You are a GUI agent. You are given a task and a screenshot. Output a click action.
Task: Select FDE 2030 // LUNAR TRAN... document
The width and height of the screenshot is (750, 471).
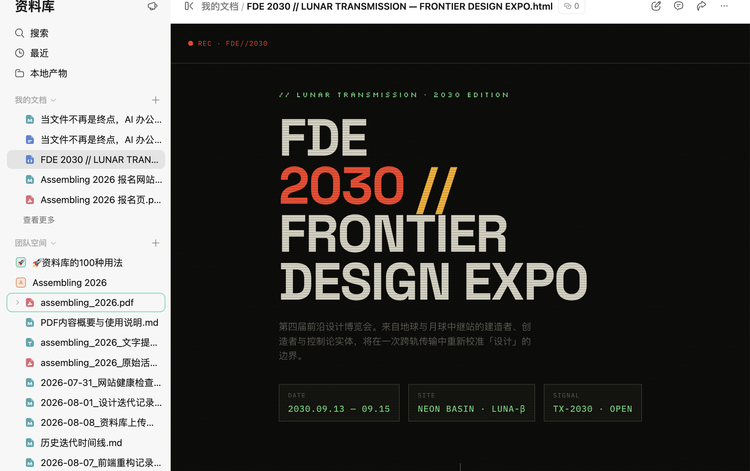86,160
